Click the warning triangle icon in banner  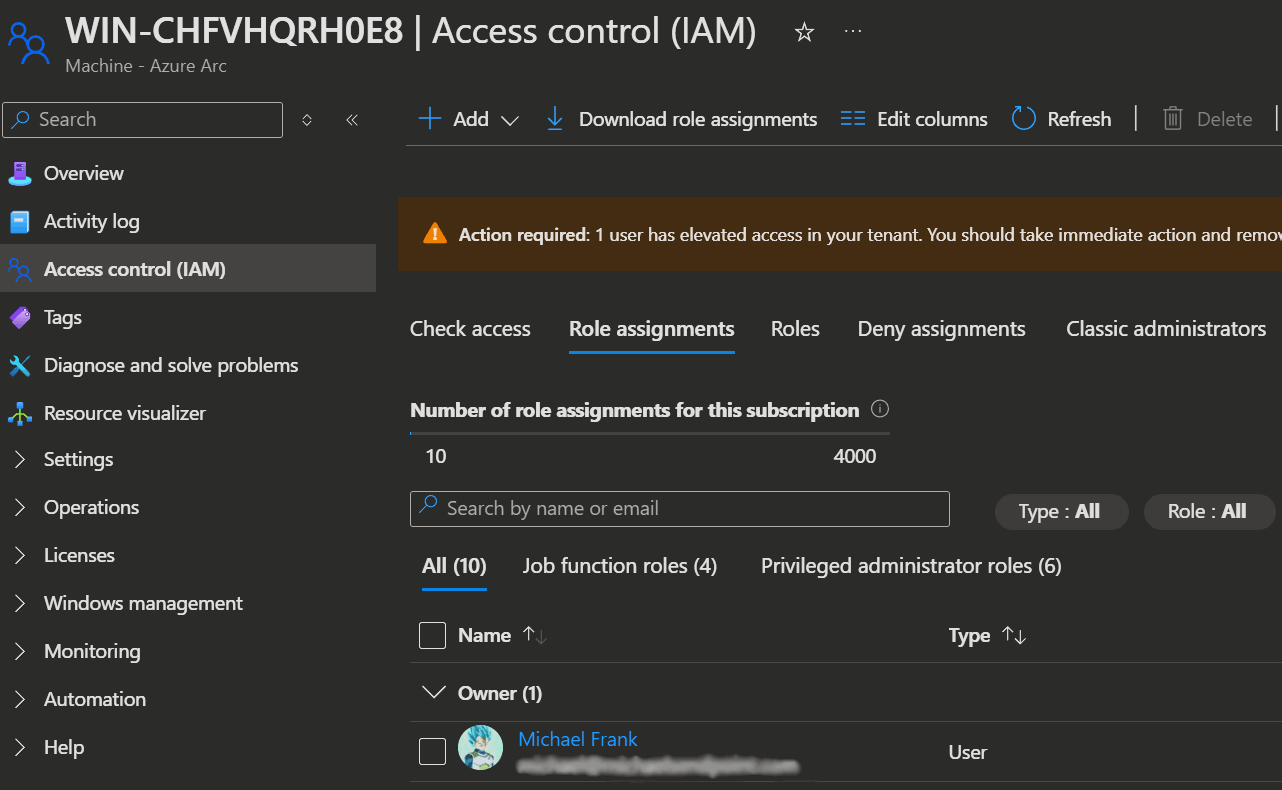[435, 234]
